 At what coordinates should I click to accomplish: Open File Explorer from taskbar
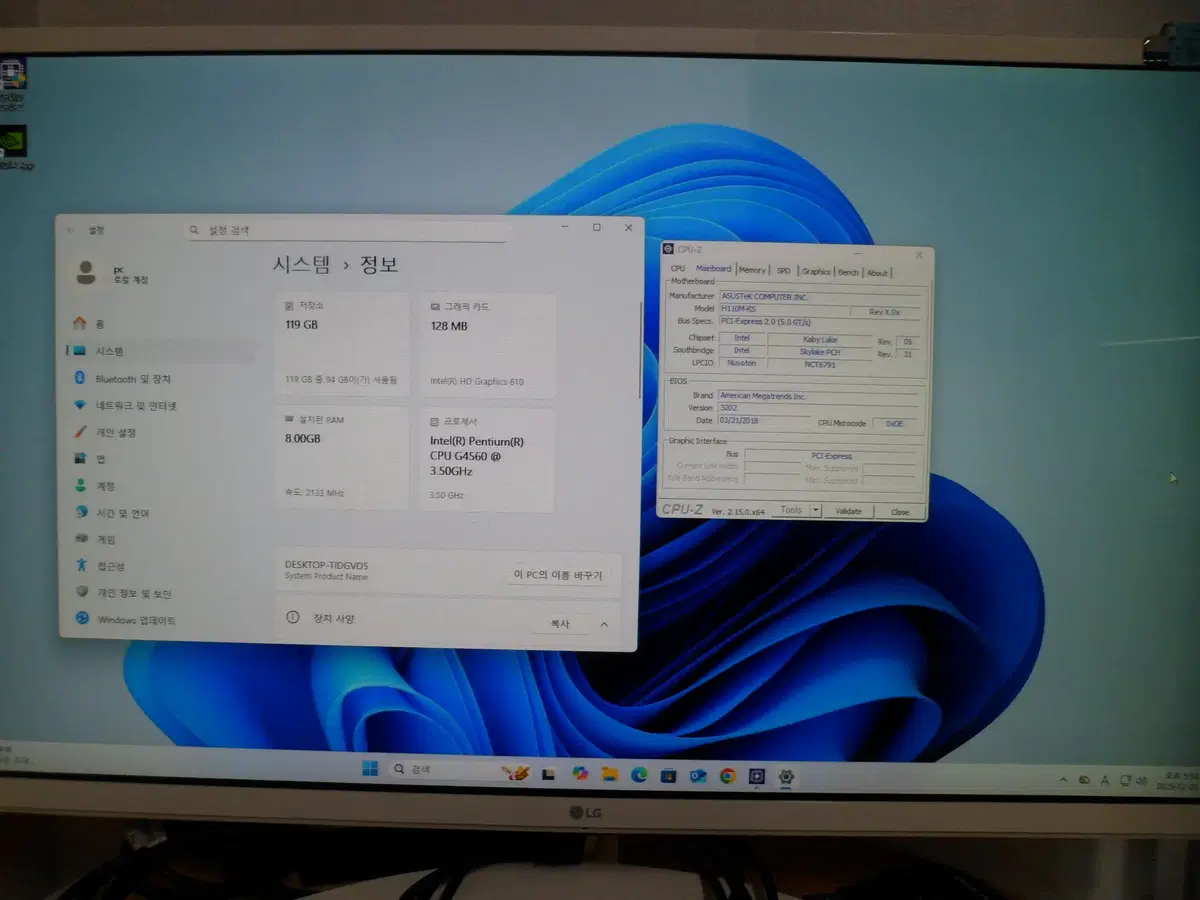609,774
